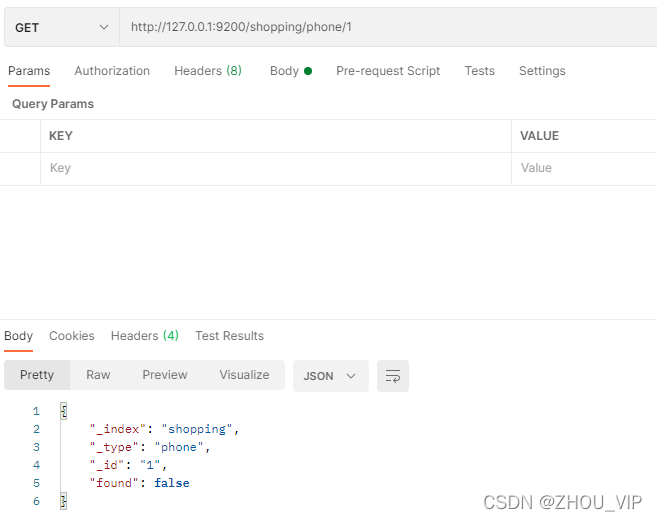Select the Raw view button

98,375
